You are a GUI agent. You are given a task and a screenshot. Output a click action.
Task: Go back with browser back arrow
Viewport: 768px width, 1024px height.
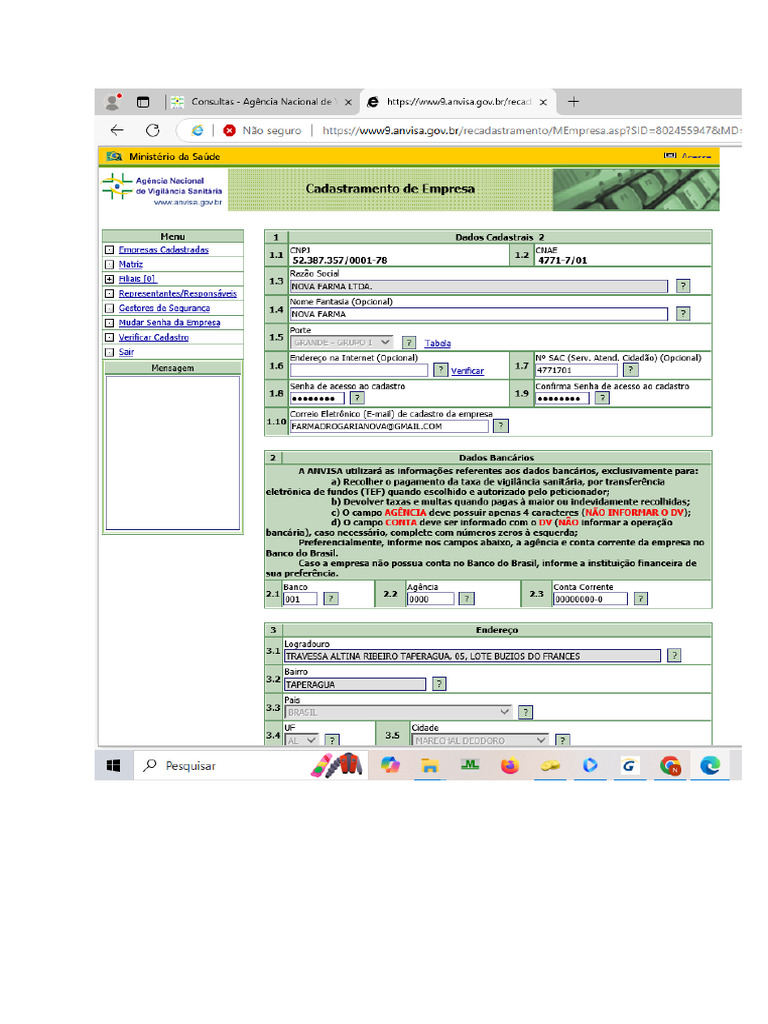pyautogui.click(x=118, y=130)
